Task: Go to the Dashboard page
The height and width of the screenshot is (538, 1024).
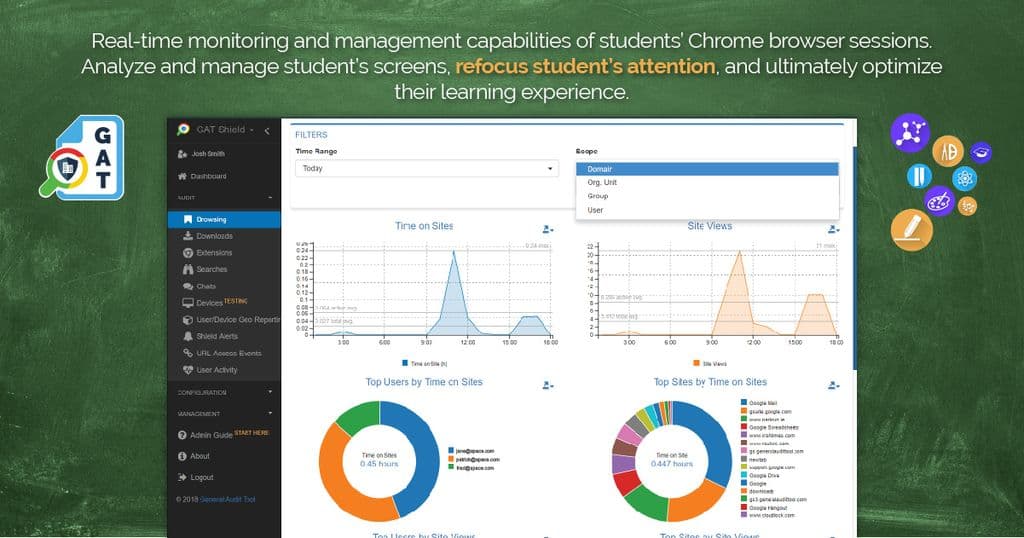Action: [208, 176]
